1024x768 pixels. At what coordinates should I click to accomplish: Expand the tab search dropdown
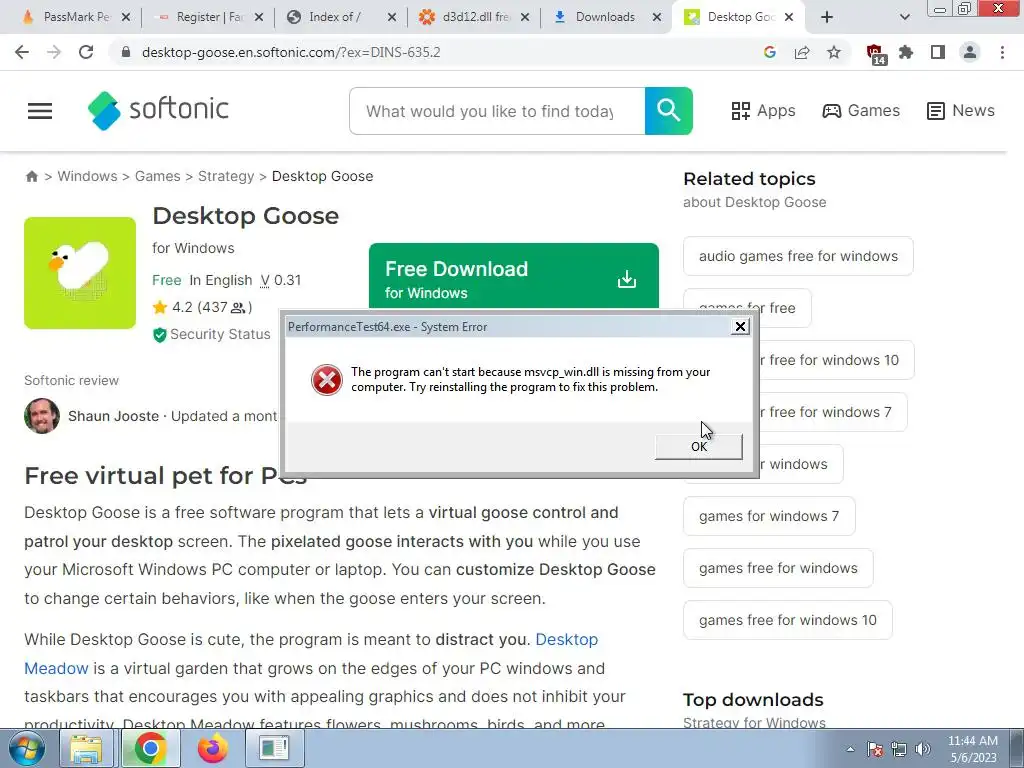[904, 17]
